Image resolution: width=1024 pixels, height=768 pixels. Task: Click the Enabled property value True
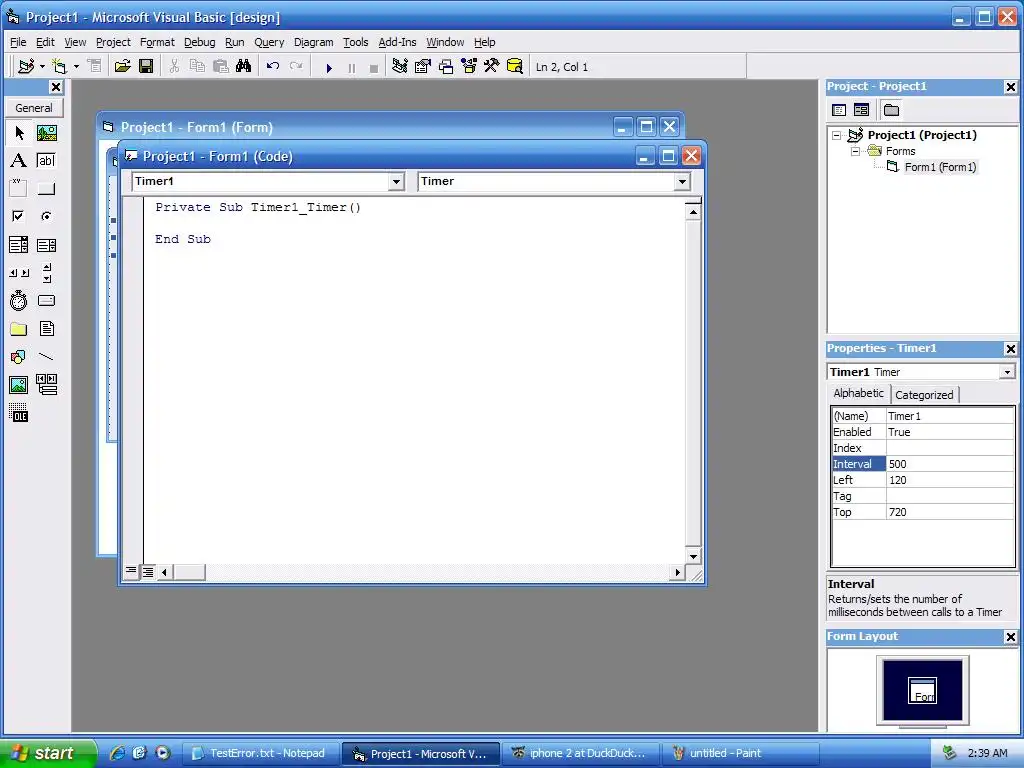[x=950, y=432]
